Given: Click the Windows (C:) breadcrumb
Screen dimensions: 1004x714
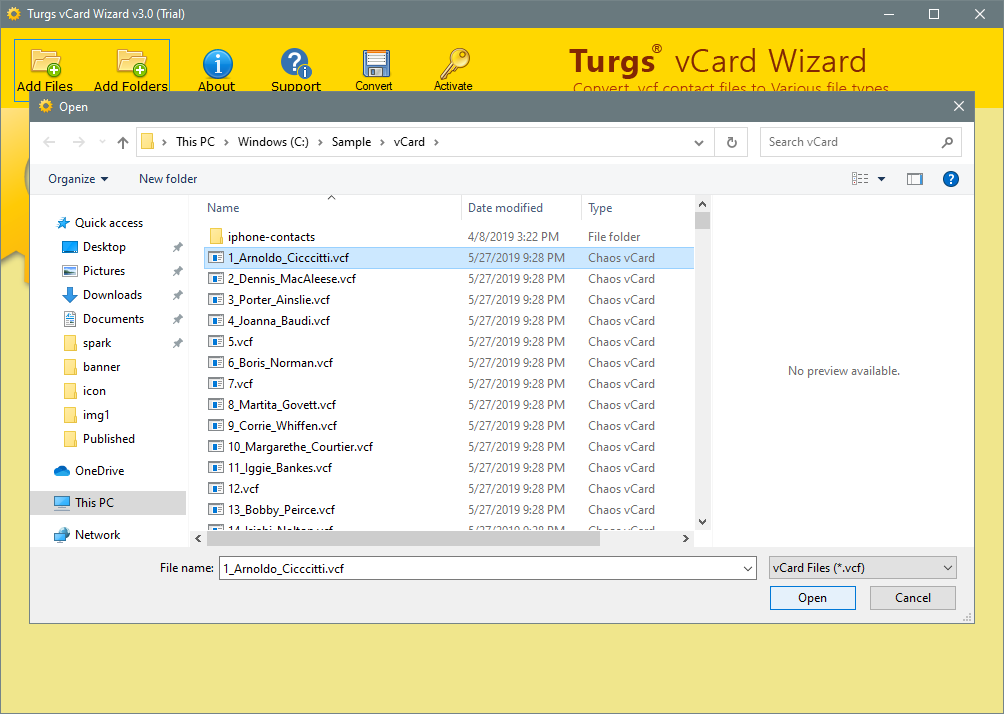Looking at the screenshot, I should point(273,142).
